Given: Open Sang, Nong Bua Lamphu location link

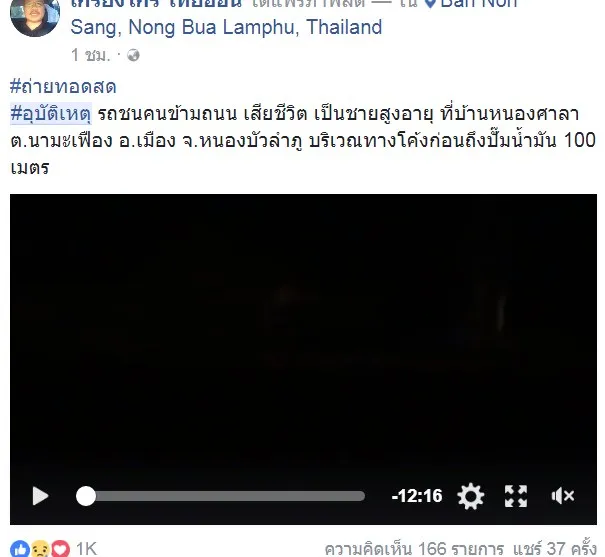Looking at the screenshot, I should click(226, 27).
